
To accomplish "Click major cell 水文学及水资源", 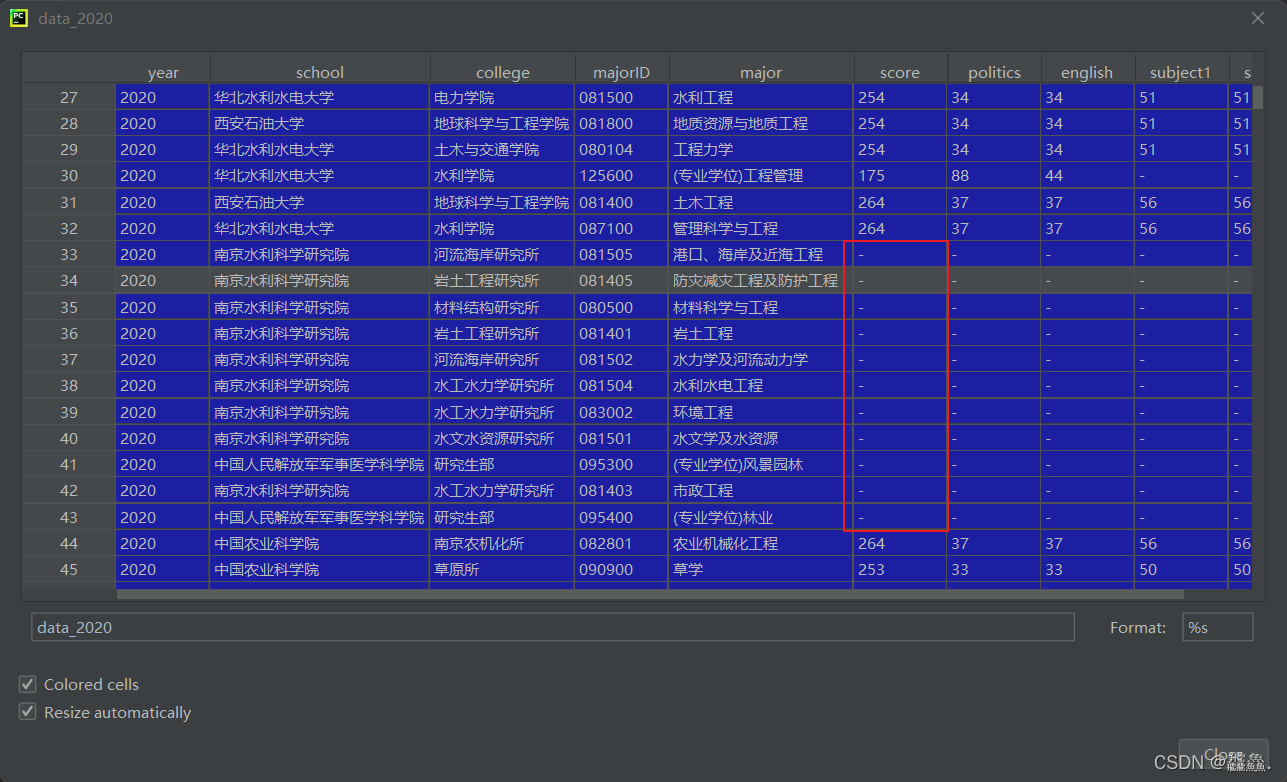I will click(x=761, y=438).
